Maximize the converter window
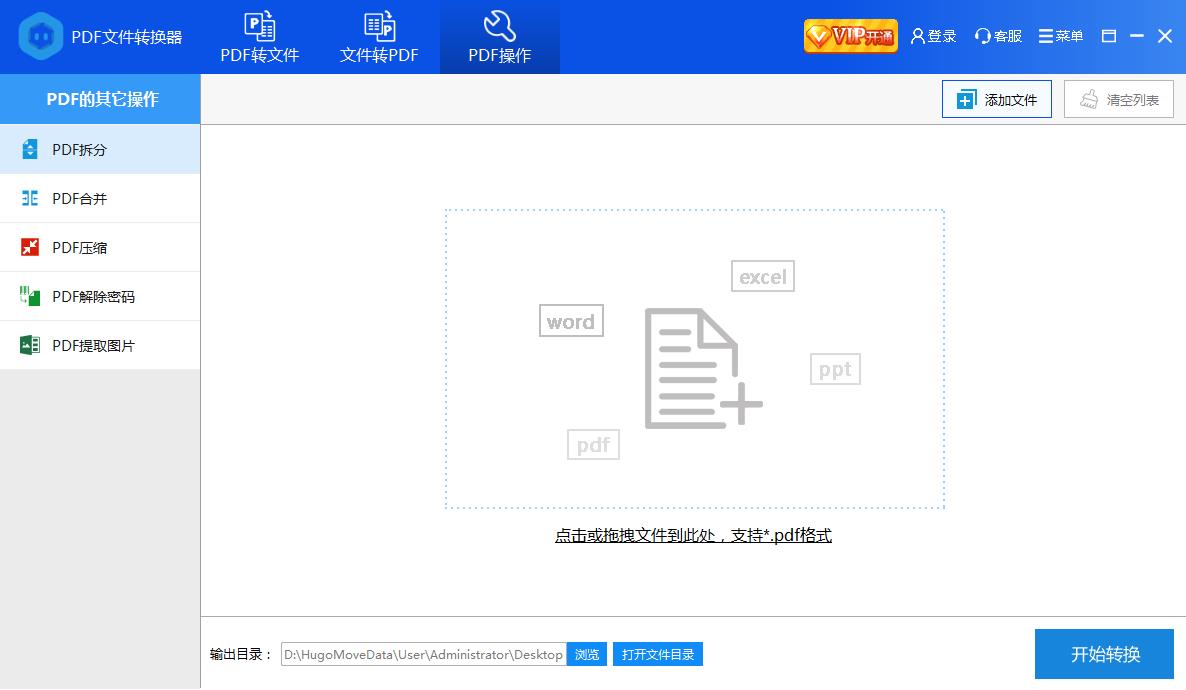The image size is (1186, 690). (x=1109, y=36)
